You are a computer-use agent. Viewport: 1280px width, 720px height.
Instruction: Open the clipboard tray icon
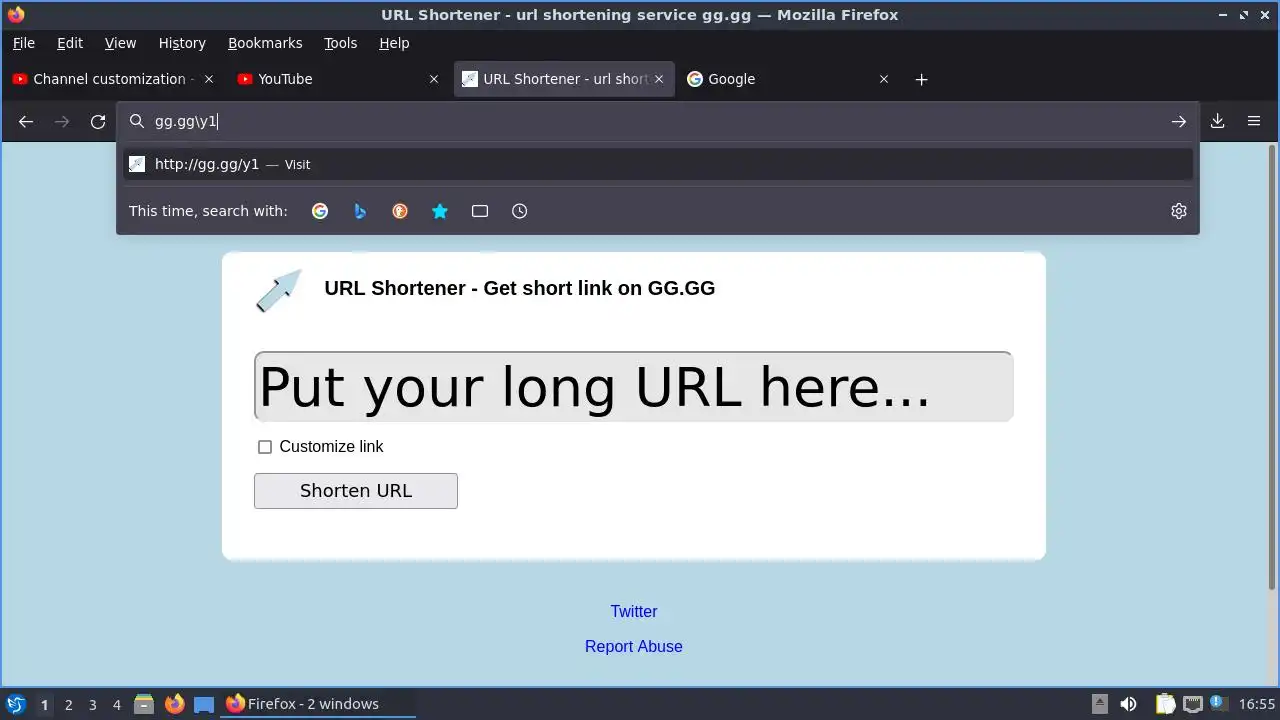point(1165,704)
